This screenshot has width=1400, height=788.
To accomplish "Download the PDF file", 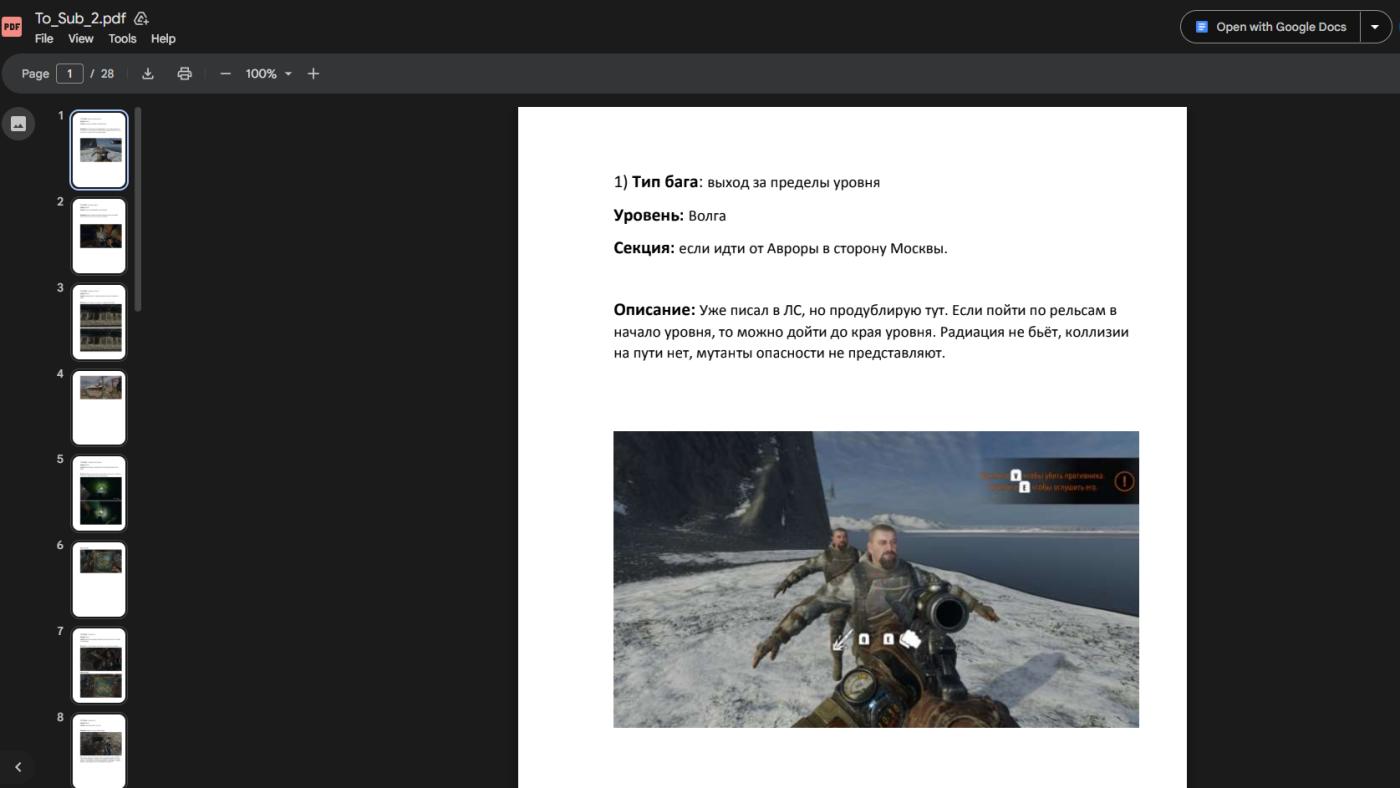I will click(148, 74).
